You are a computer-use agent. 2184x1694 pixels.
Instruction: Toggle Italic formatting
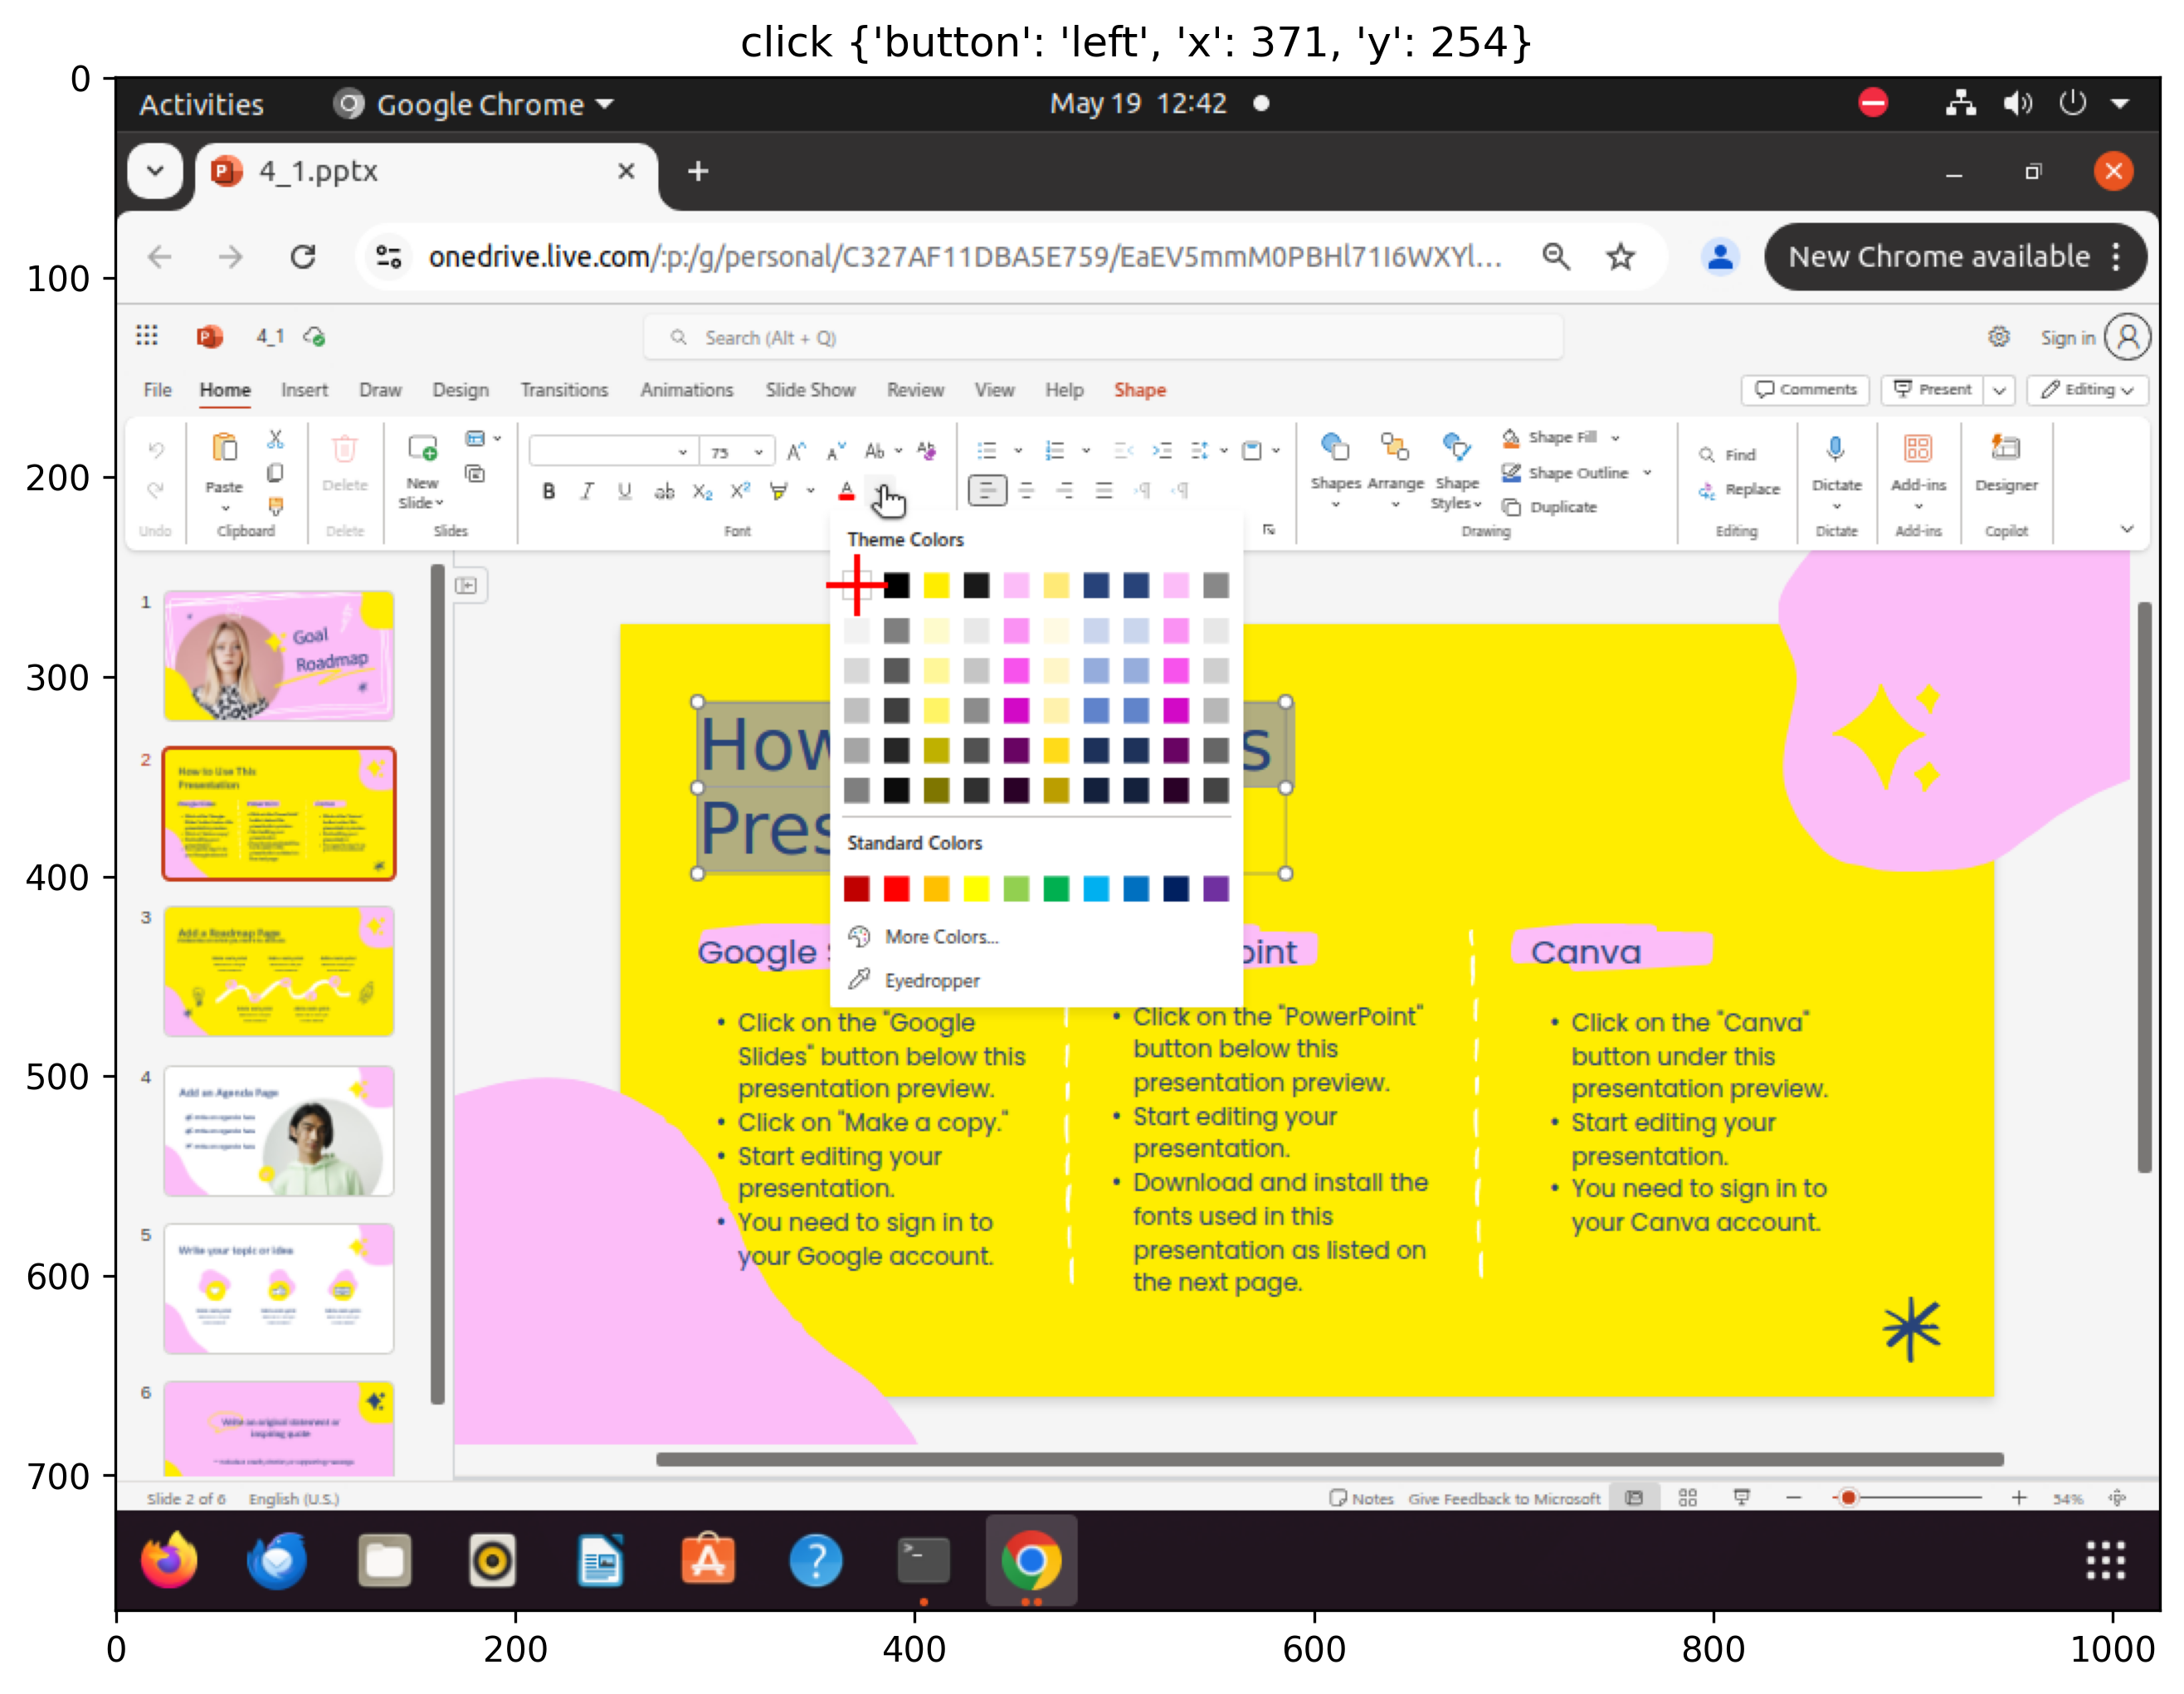tap(587, 491)
